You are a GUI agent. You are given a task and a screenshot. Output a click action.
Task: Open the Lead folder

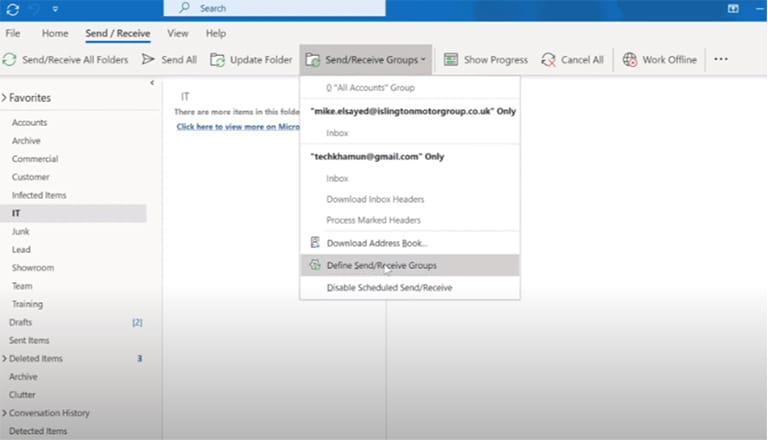[x=21, y=249]
